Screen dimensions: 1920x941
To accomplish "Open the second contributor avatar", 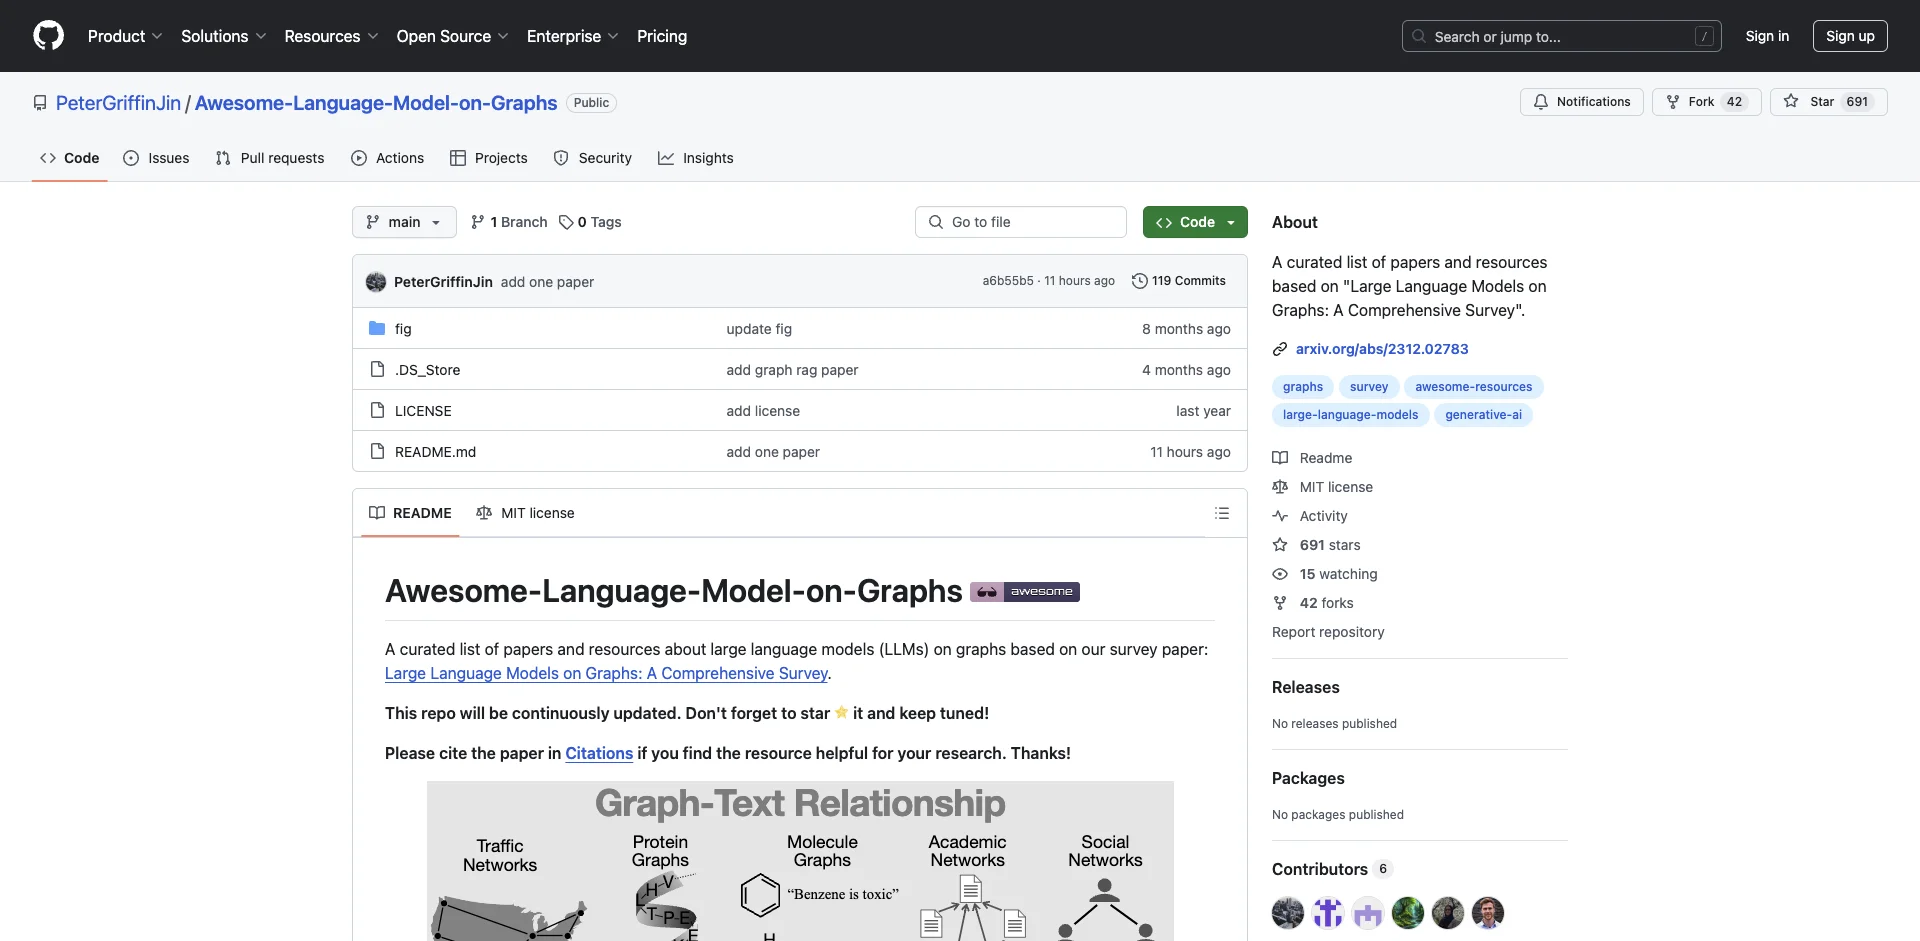I will (x=1328, y=913).
